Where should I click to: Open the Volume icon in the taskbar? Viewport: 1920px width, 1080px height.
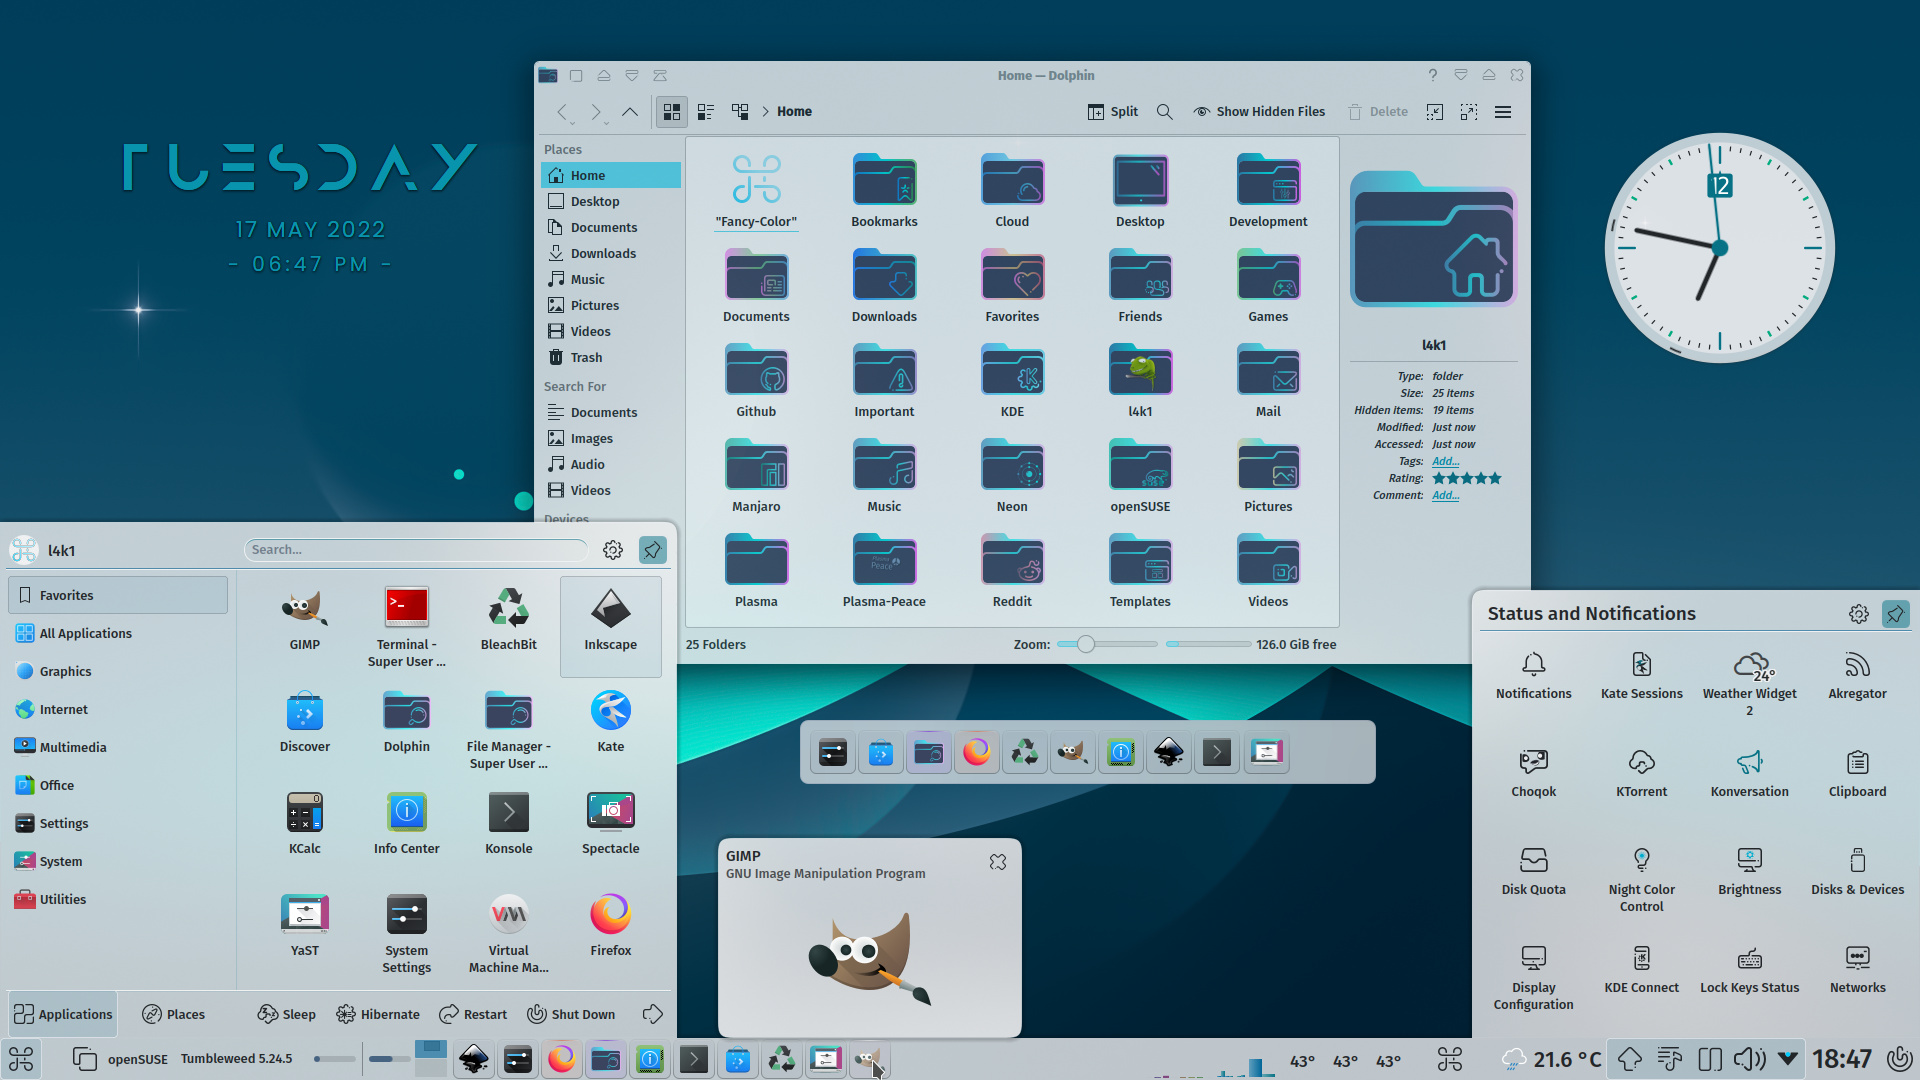[1749, 1058]
